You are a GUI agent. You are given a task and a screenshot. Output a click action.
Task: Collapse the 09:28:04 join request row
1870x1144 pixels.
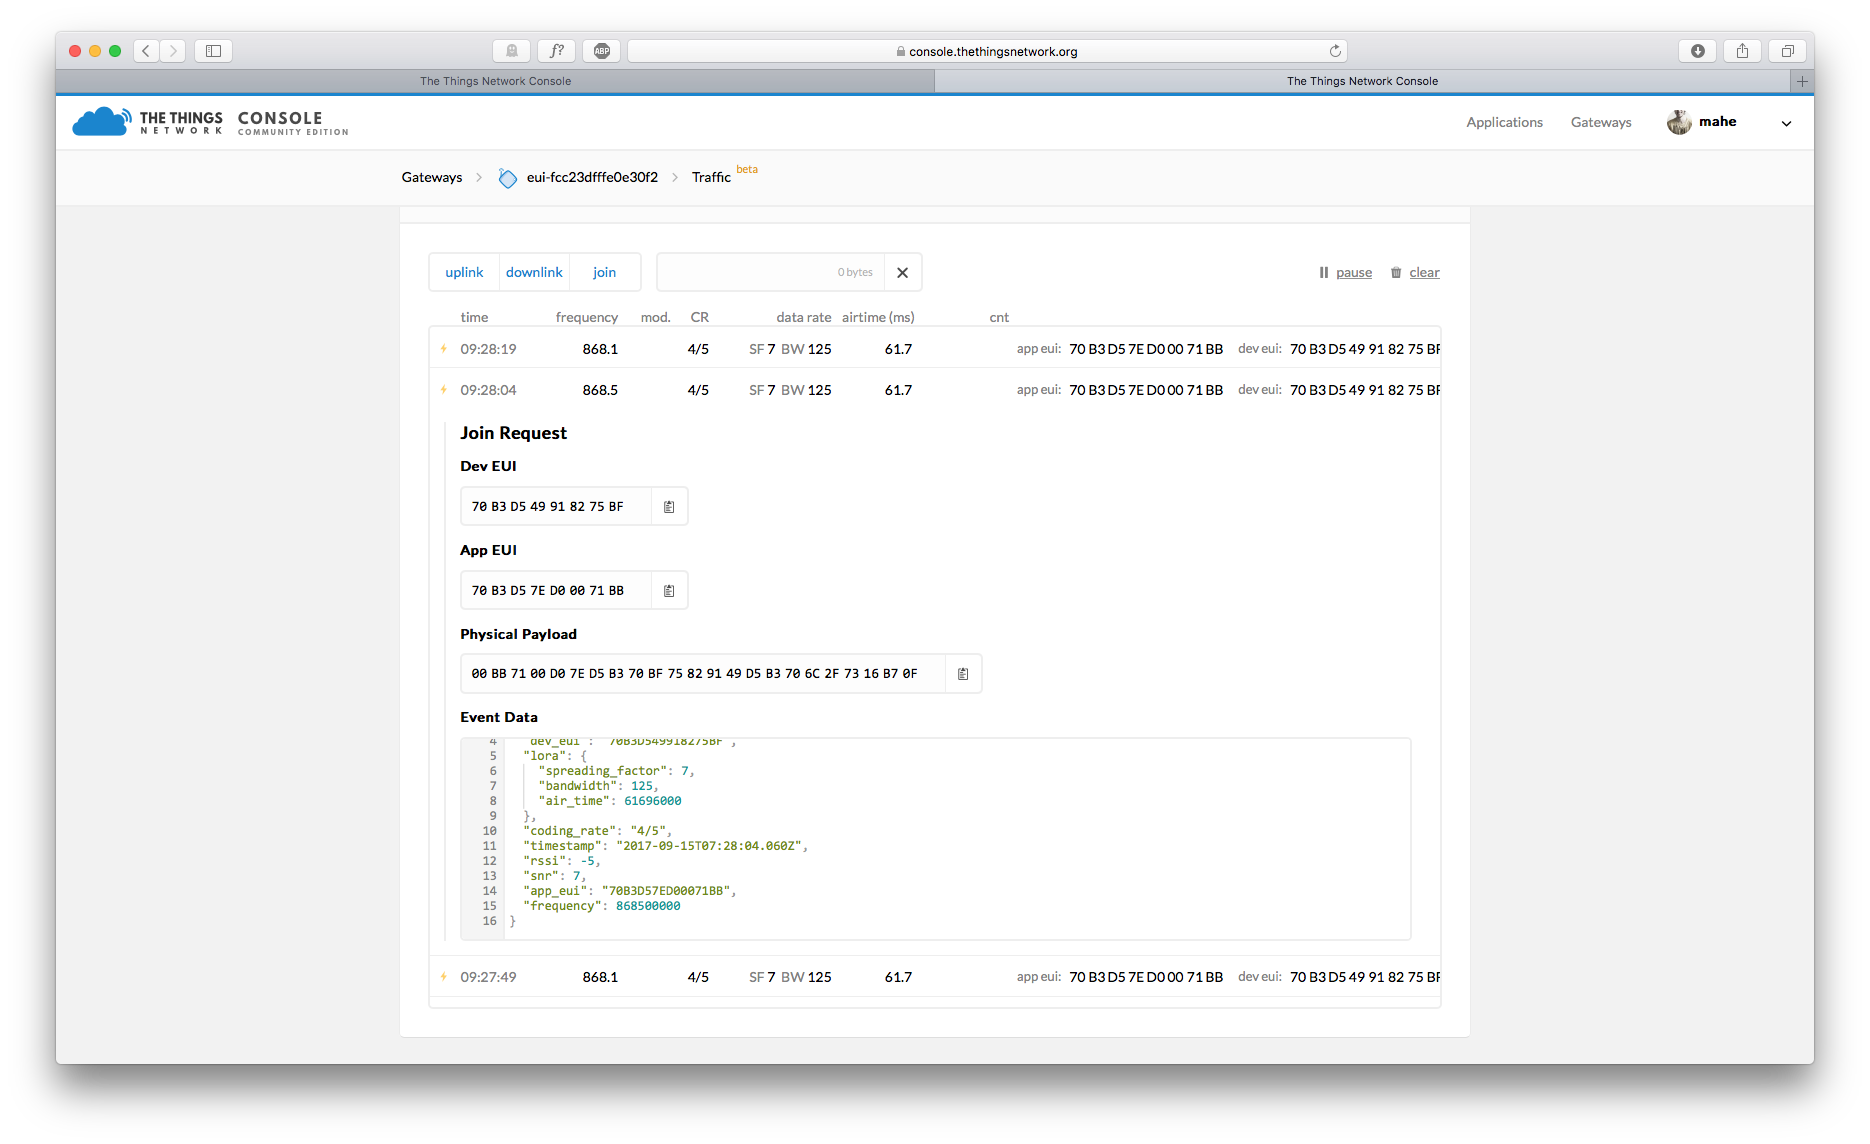click(935, 390)
